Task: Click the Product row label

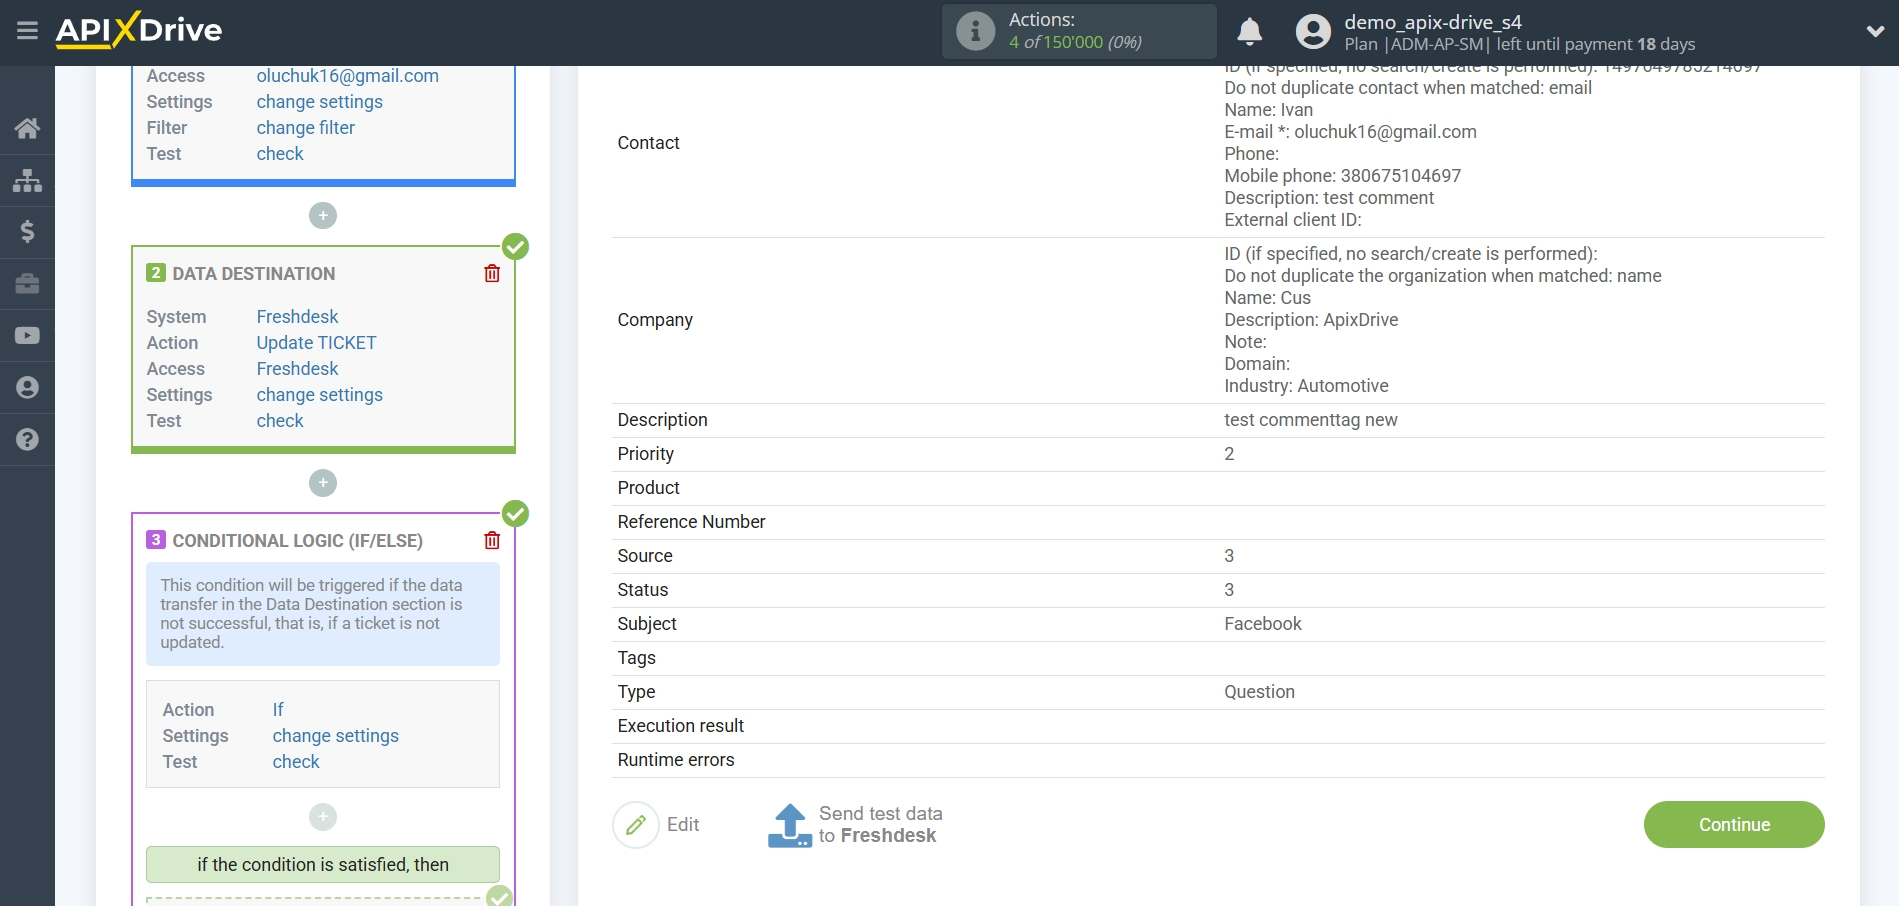Action: pyautogui.click(x=648, y=488)
